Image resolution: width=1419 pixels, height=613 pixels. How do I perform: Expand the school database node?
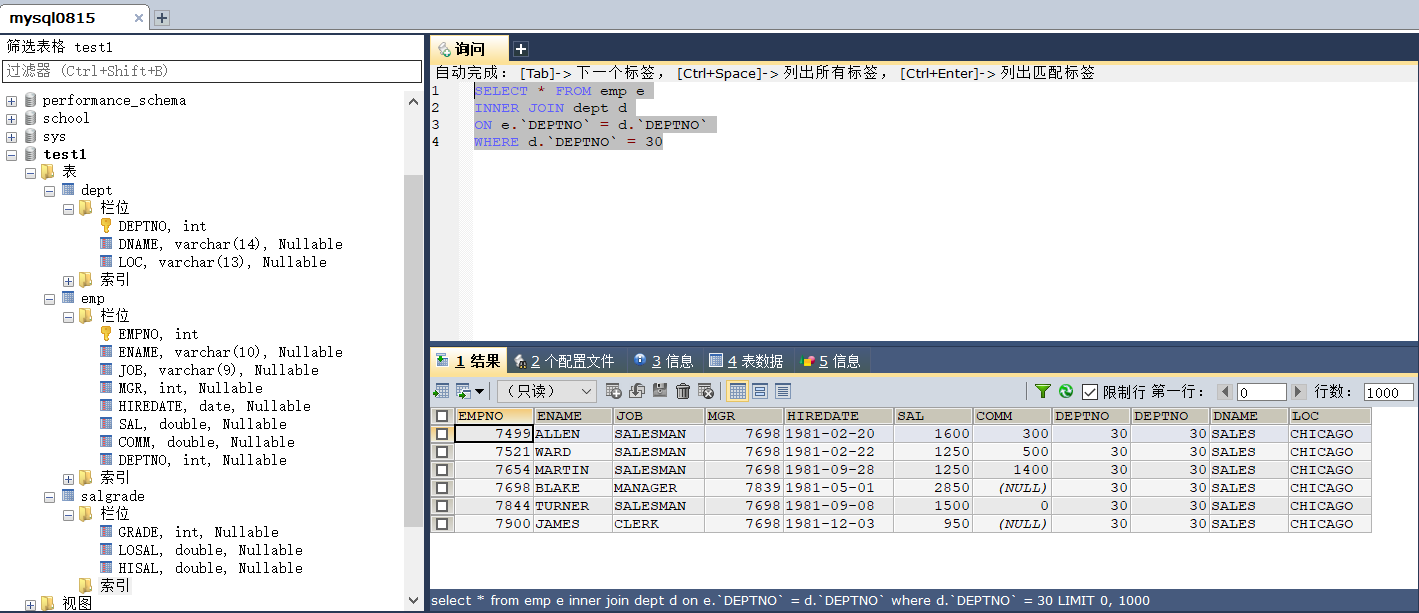(12, 119)
